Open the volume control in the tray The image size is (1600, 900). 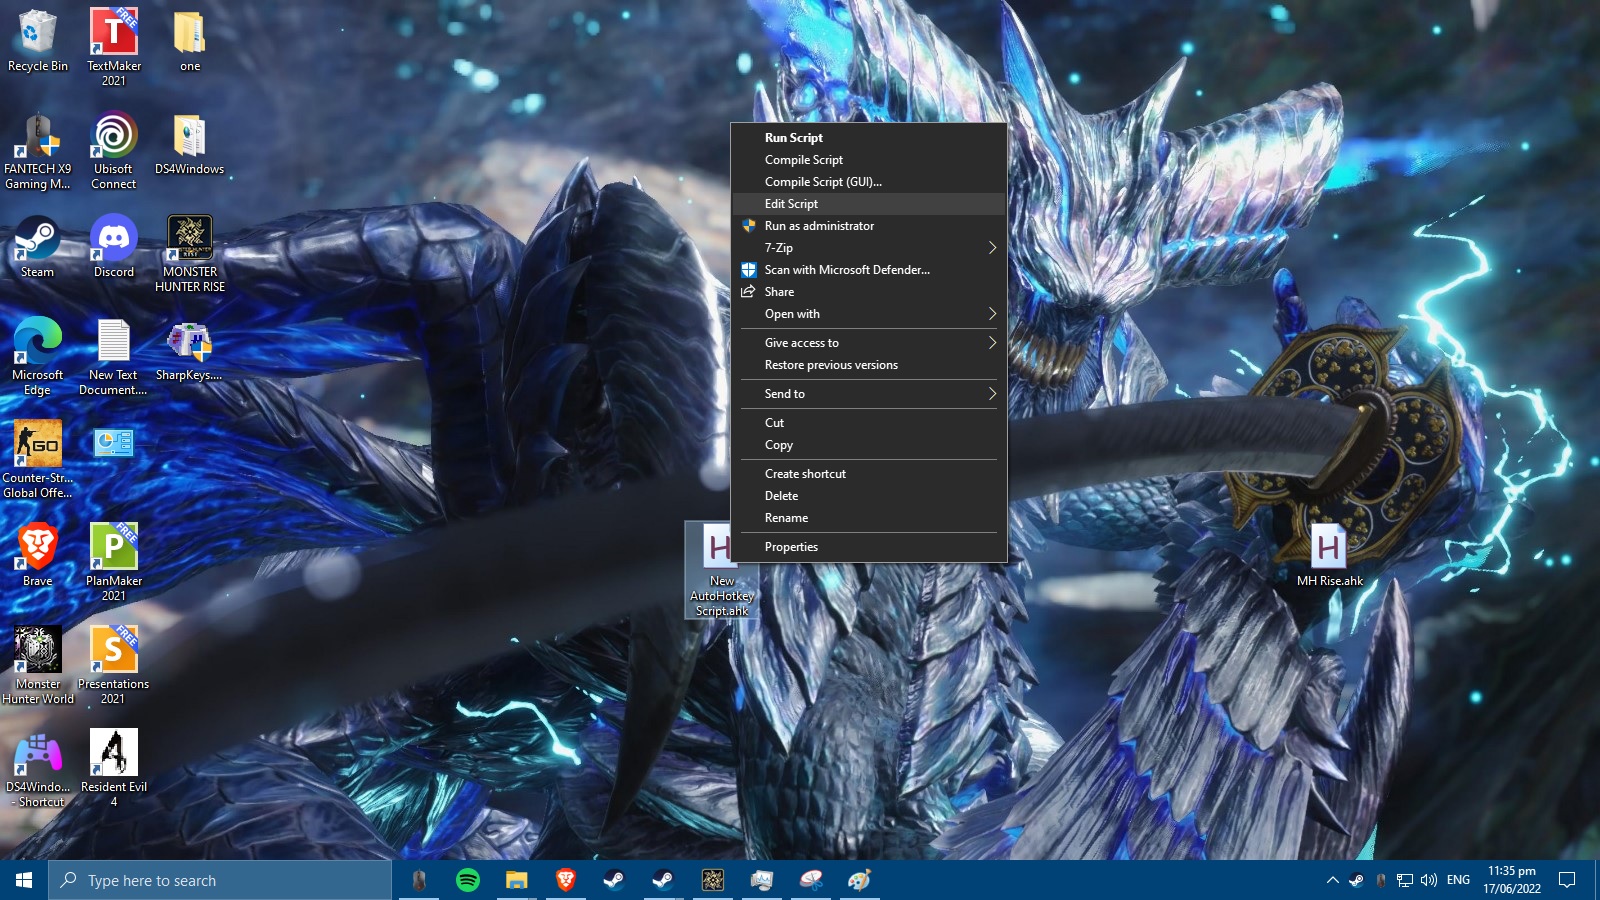pyautogui.click(x=1429, y=880)
